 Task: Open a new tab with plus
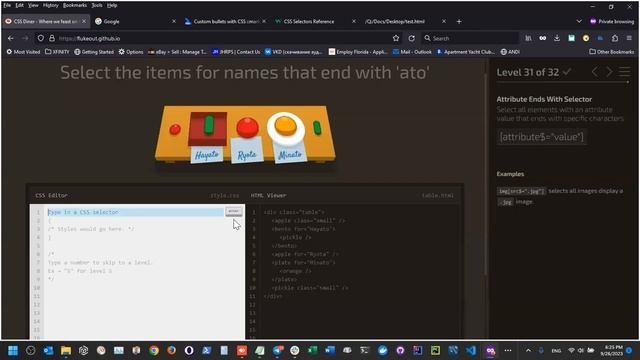pyautogui.click(x=459, y=21)
